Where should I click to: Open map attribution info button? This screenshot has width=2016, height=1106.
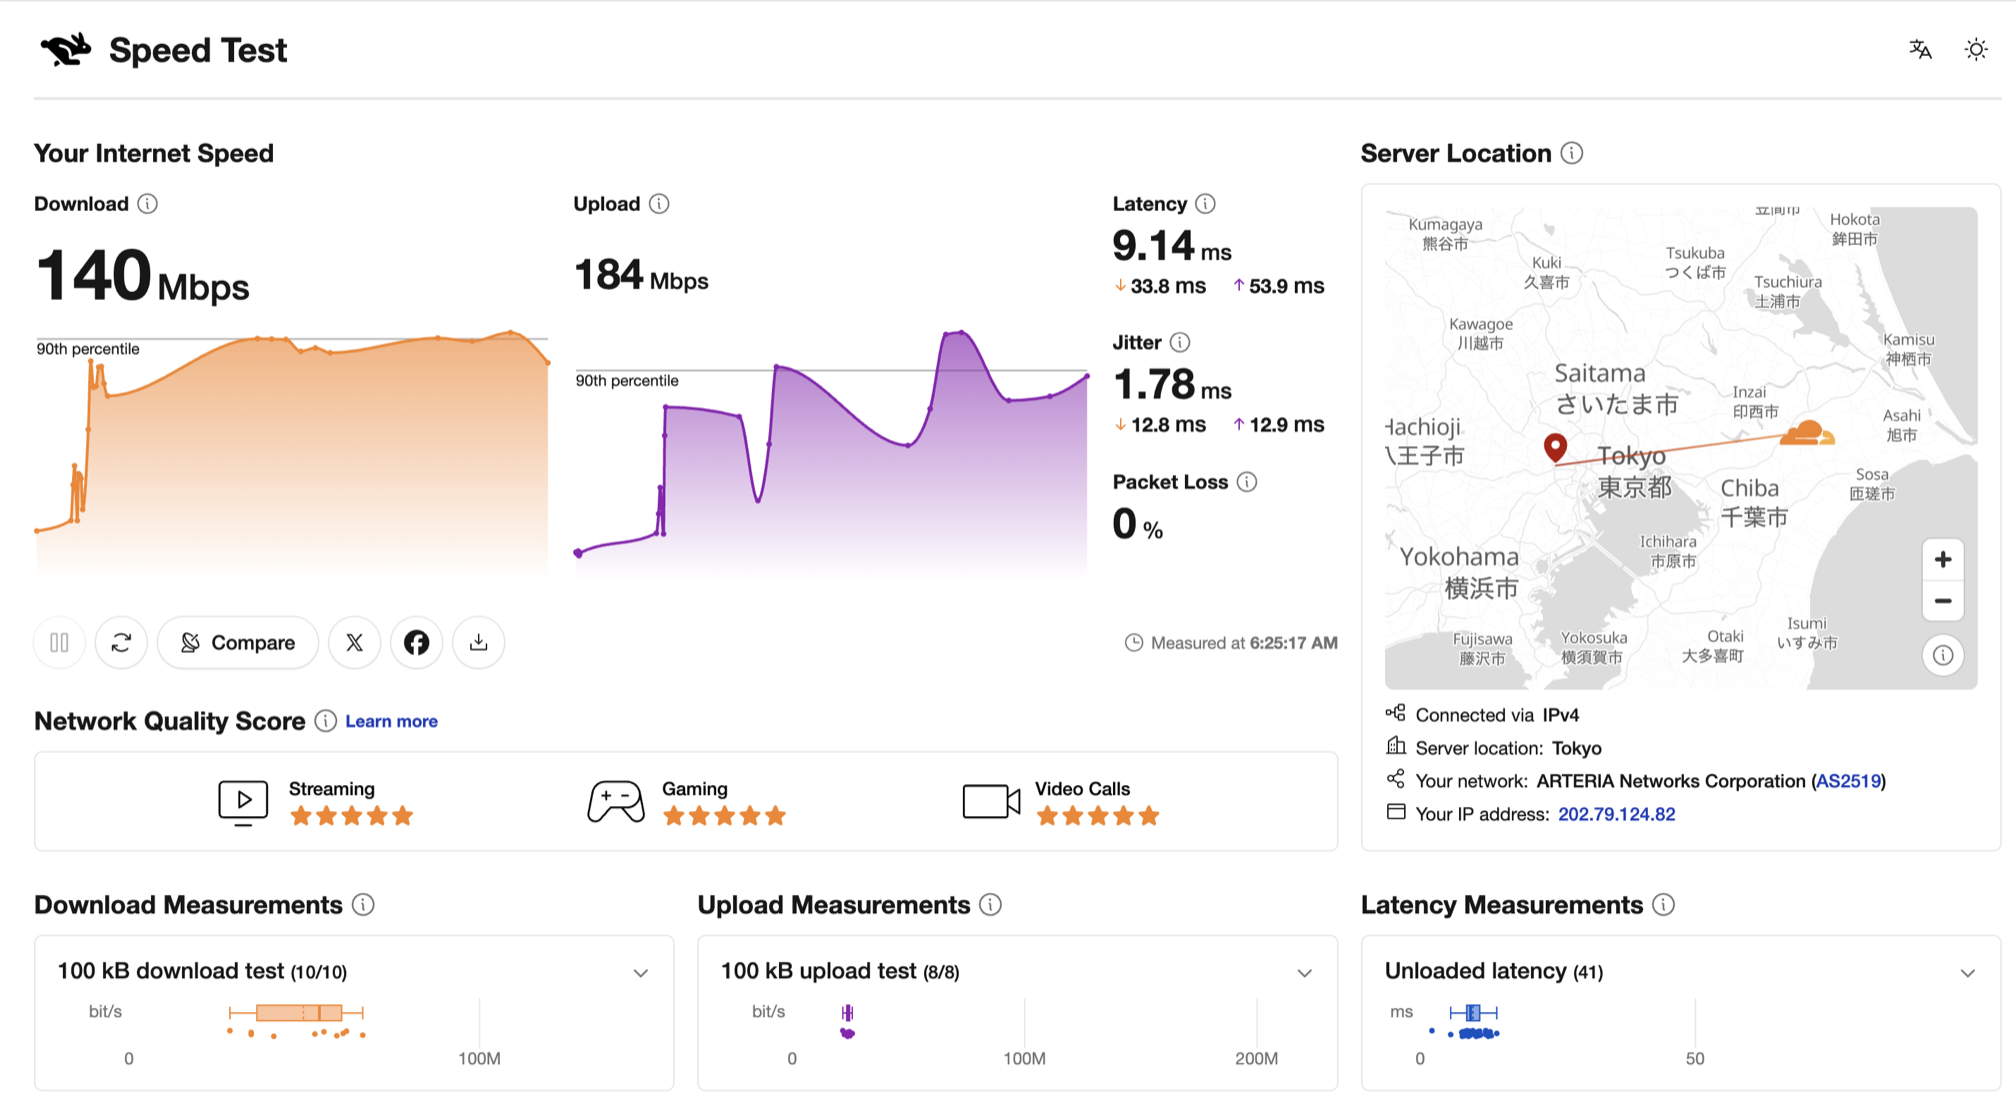1943,655
